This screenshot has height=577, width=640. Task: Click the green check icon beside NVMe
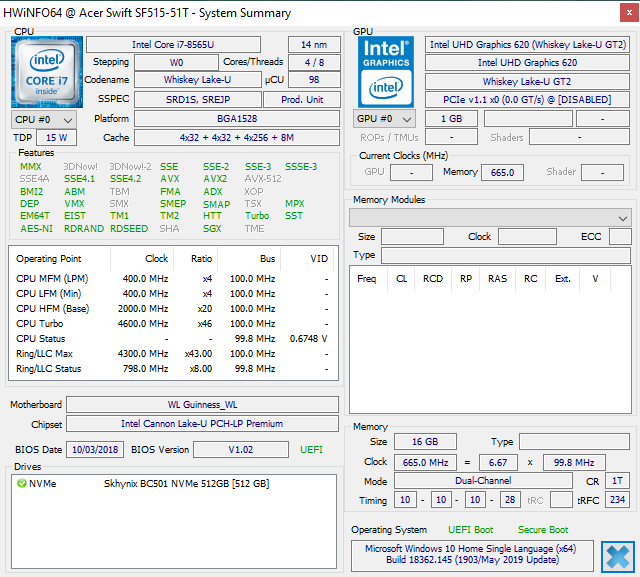pos(21,483)
